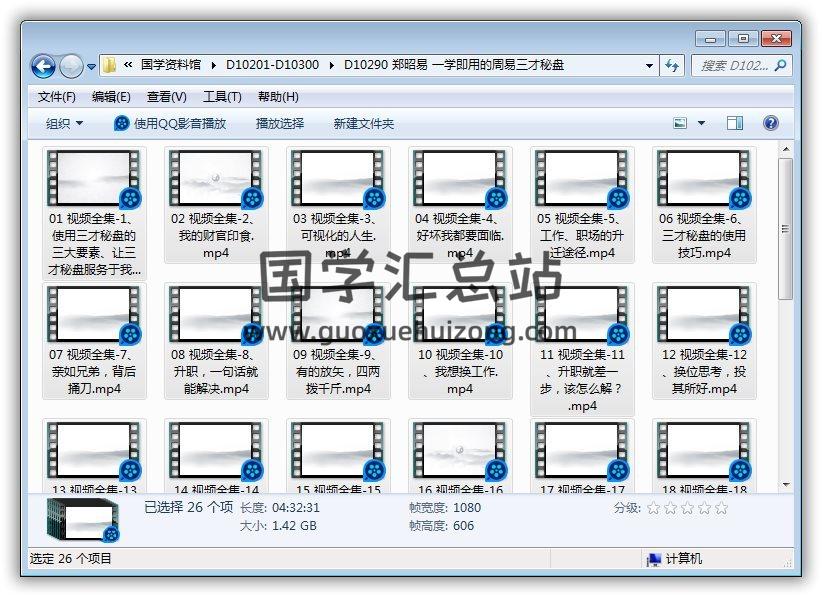Screen dimensions: 822x597
Task: Click 选定 26 个项目 status text
Action: point(70,559)
